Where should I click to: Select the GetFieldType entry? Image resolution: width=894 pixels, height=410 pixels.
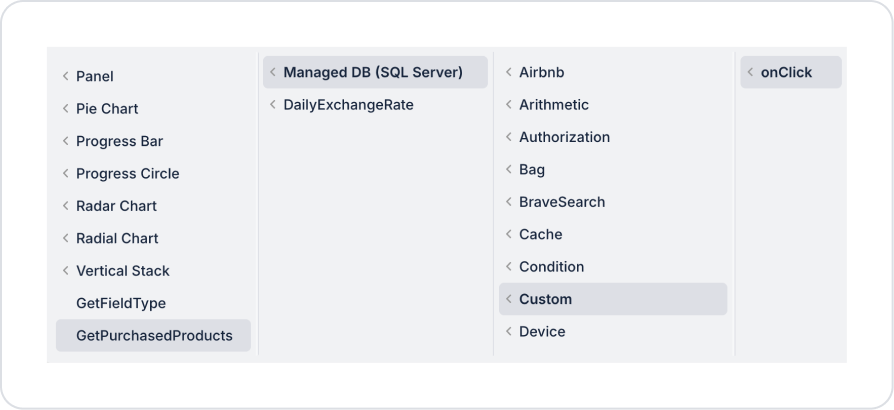click(121, 303)
